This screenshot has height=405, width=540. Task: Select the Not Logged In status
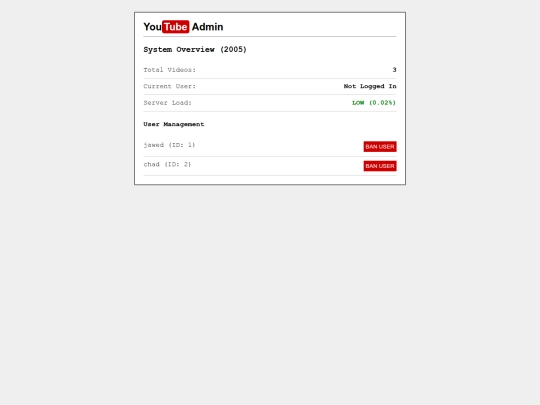(370, 86)
